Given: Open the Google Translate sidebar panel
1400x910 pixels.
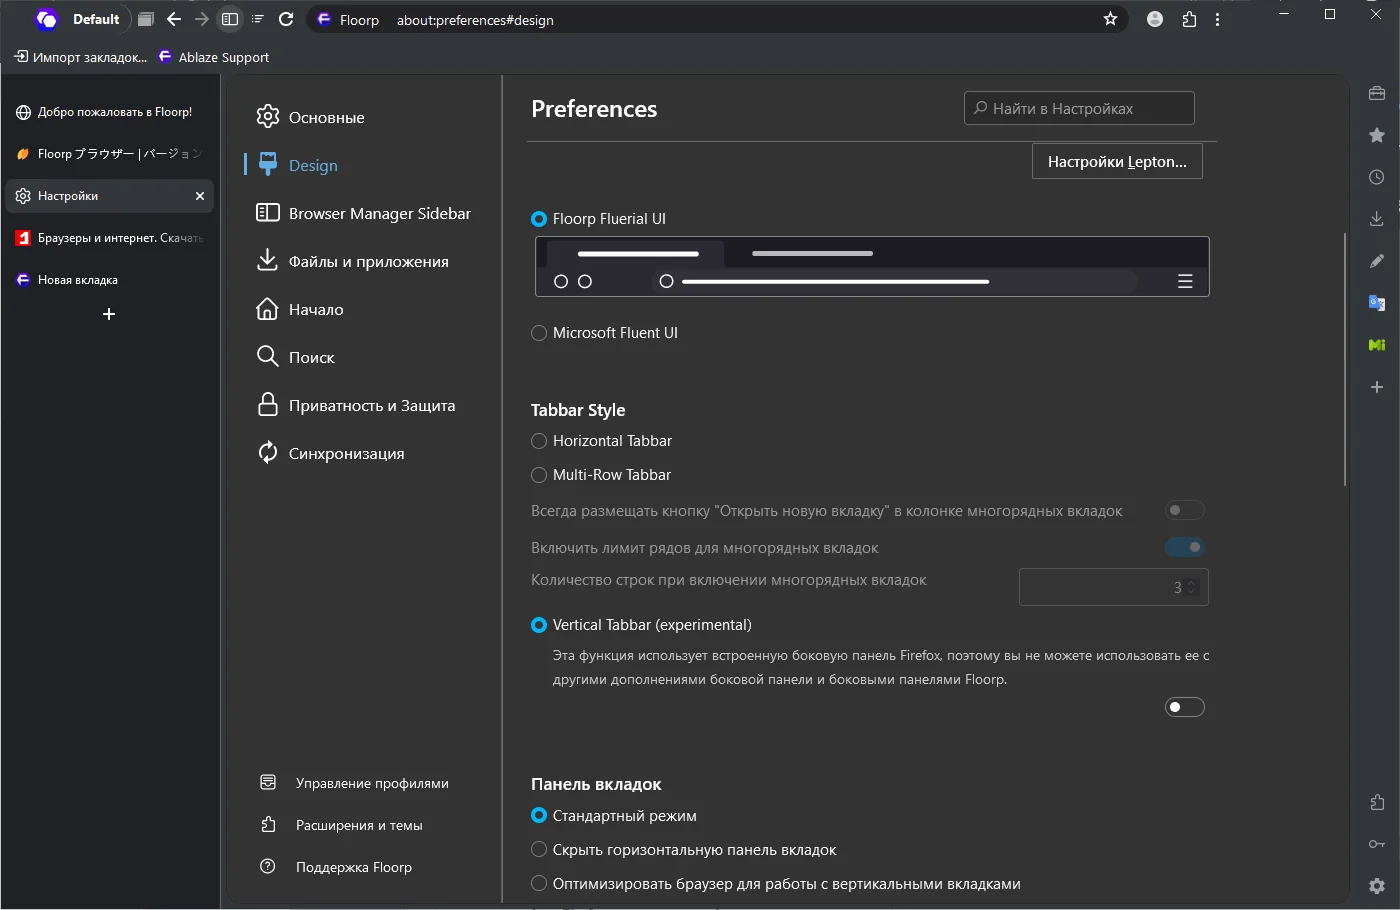Looking at the screenshot, I should [1377, 303].
